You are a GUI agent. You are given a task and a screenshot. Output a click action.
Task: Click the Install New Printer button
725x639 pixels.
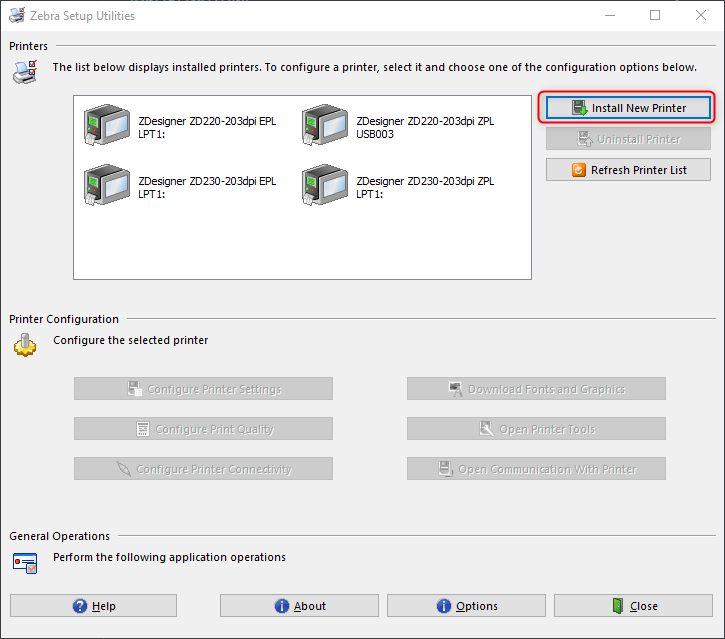tap(628, 108)
